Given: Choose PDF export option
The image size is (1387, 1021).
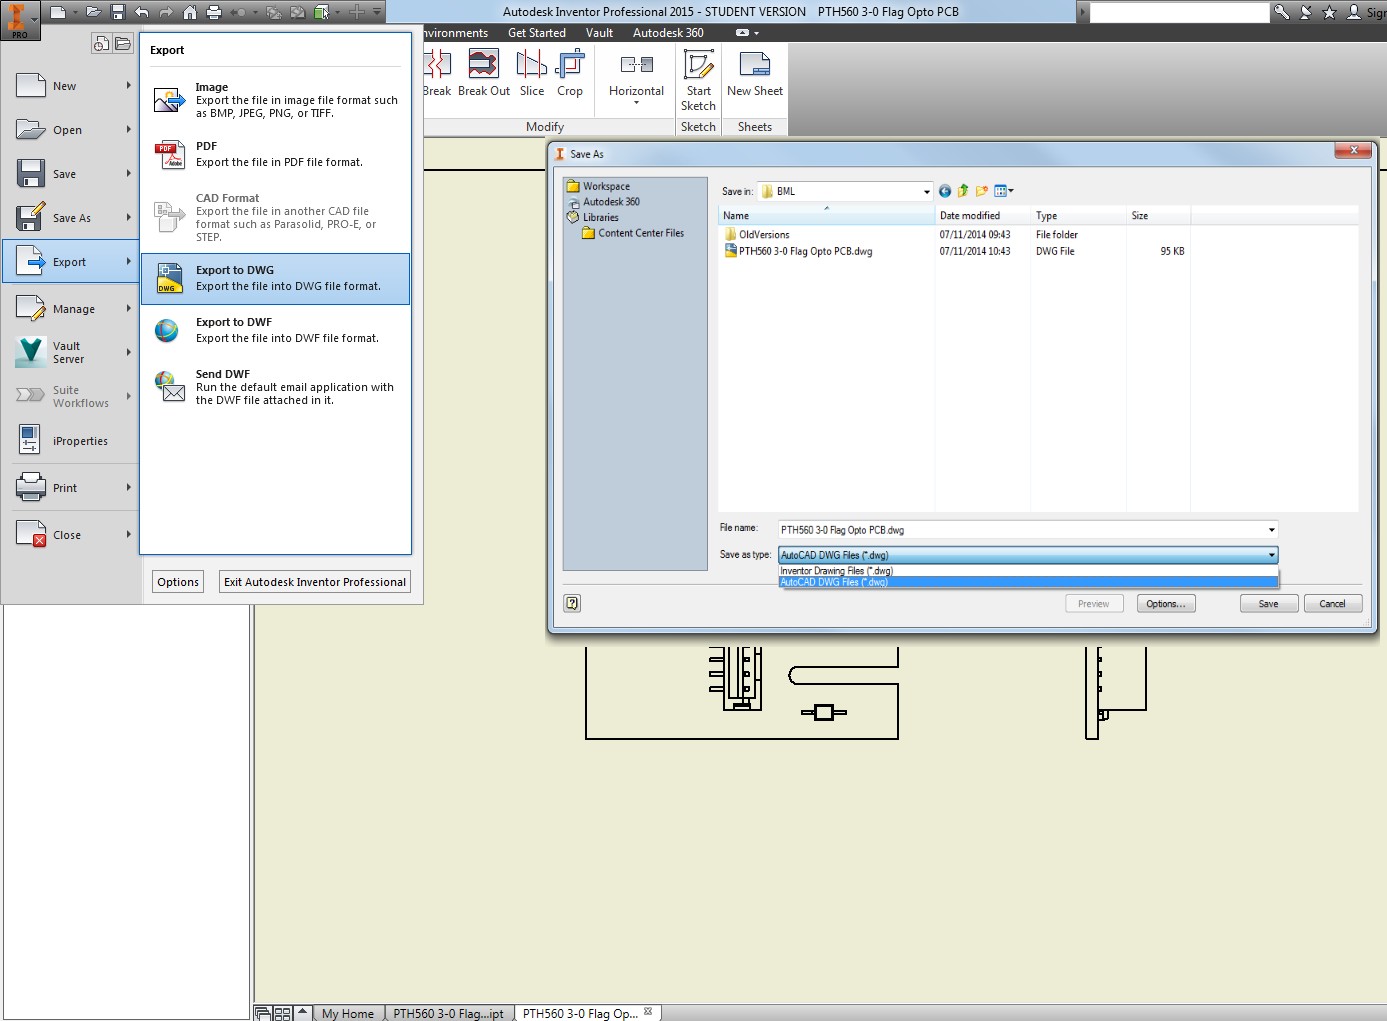Looking at the screenshot, I should (275, 155).
